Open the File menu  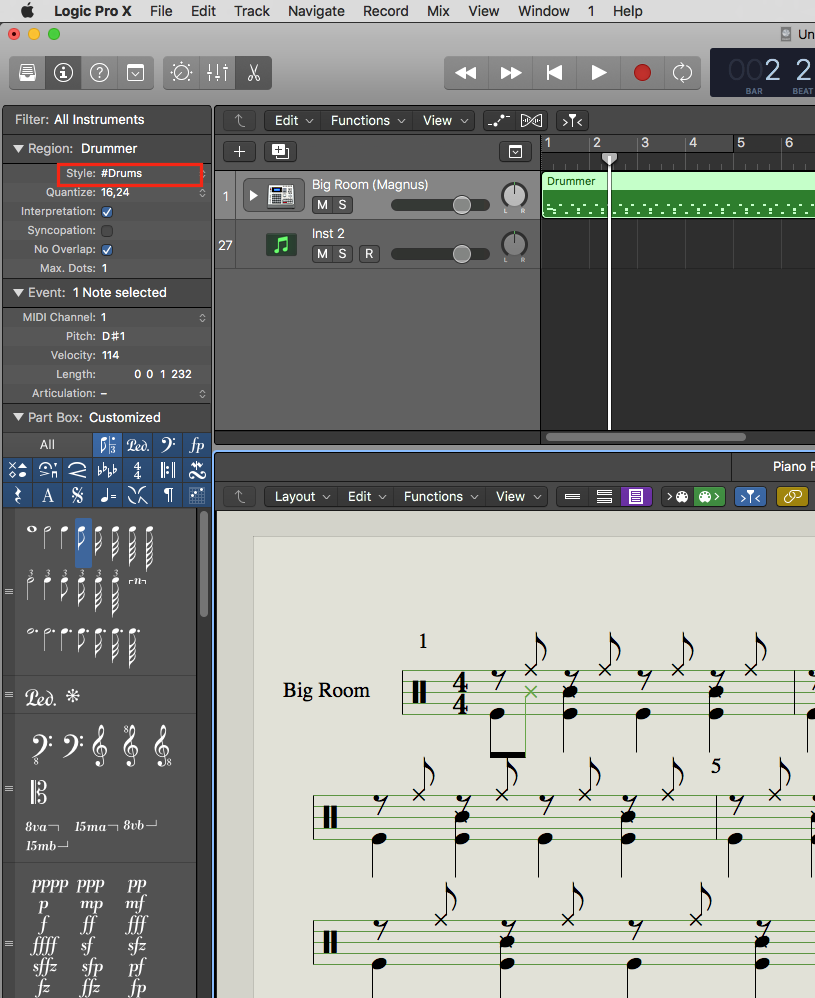click(x=161, y=11)
